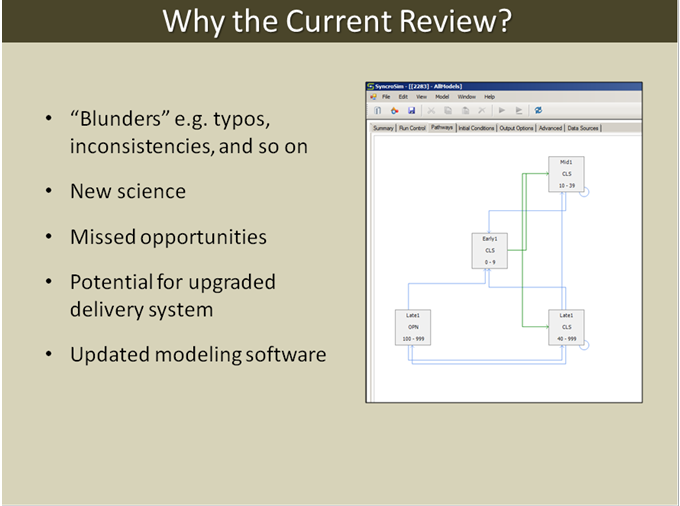
Task: Select the Pathways tab
Action: point(442,127)
